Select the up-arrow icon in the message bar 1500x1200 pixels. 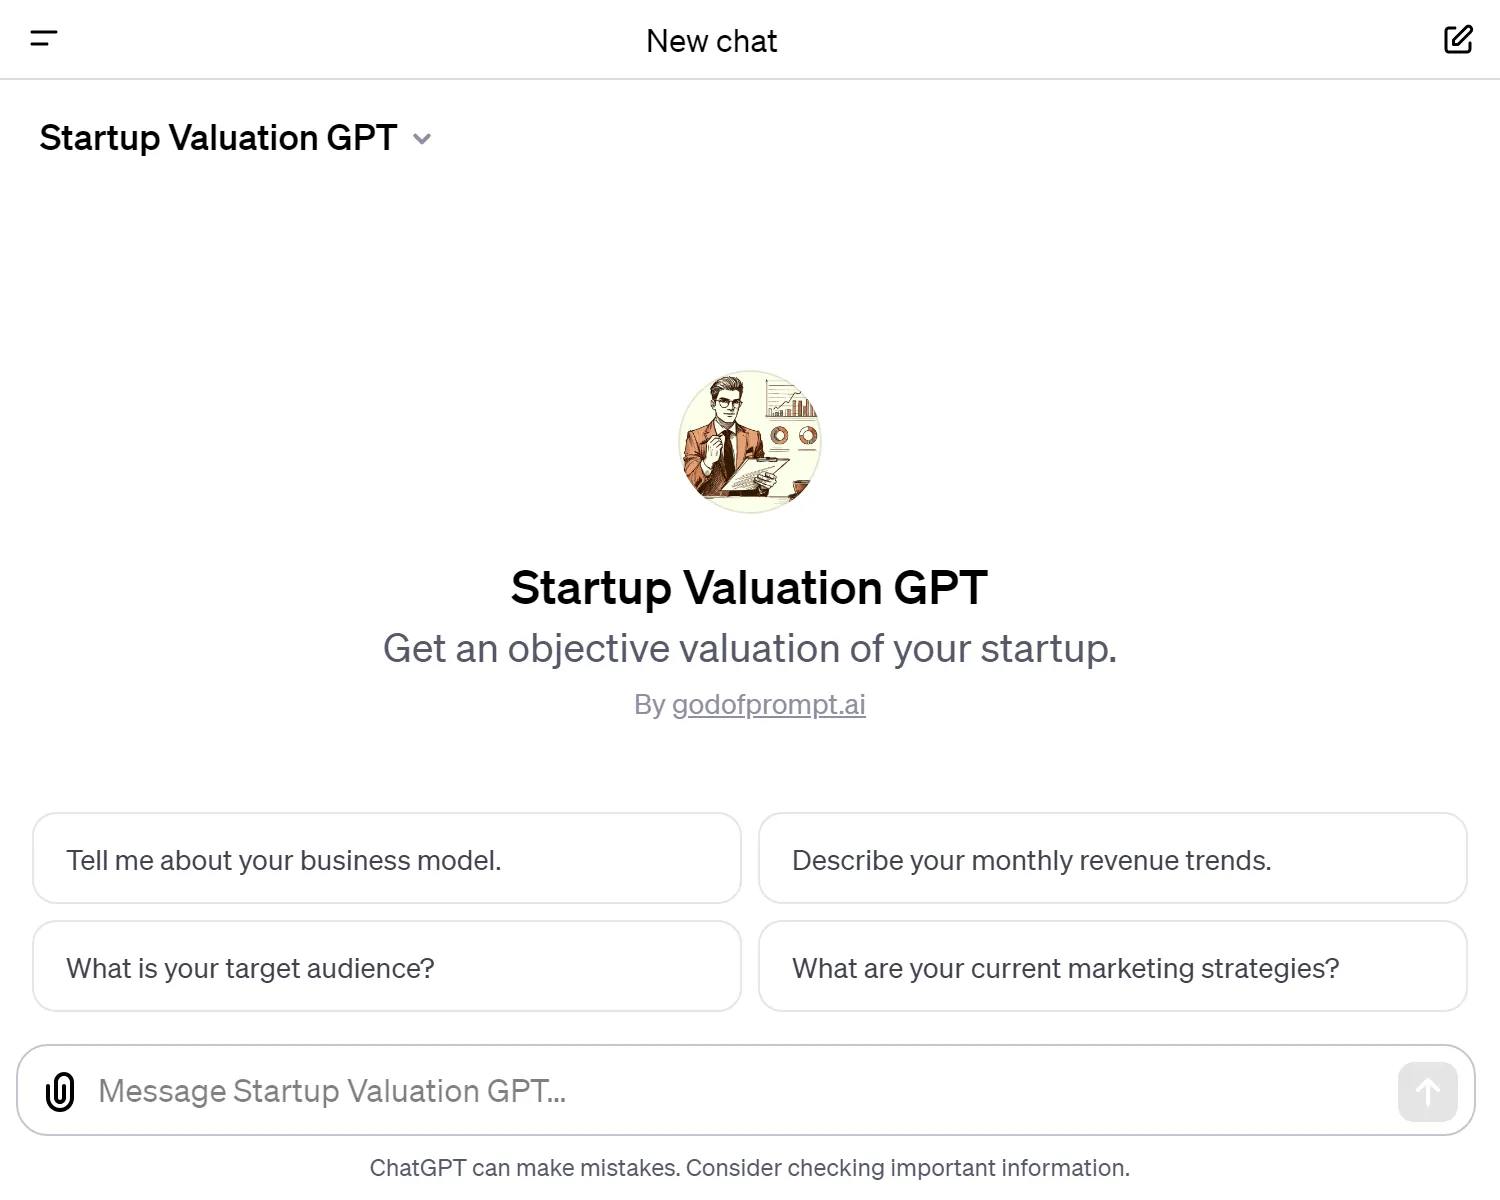pyautogui.click(x=1427, y=1091)
